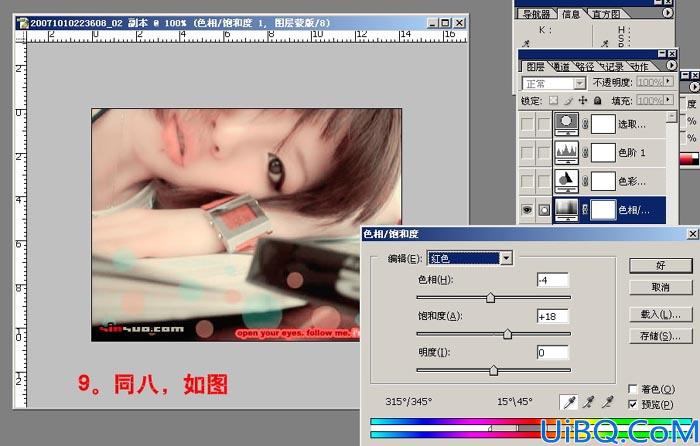This screenshot has width=700, height=446.
Task: Click the opacity 100% field in layers panel
Action: click(x=650, y=82)
